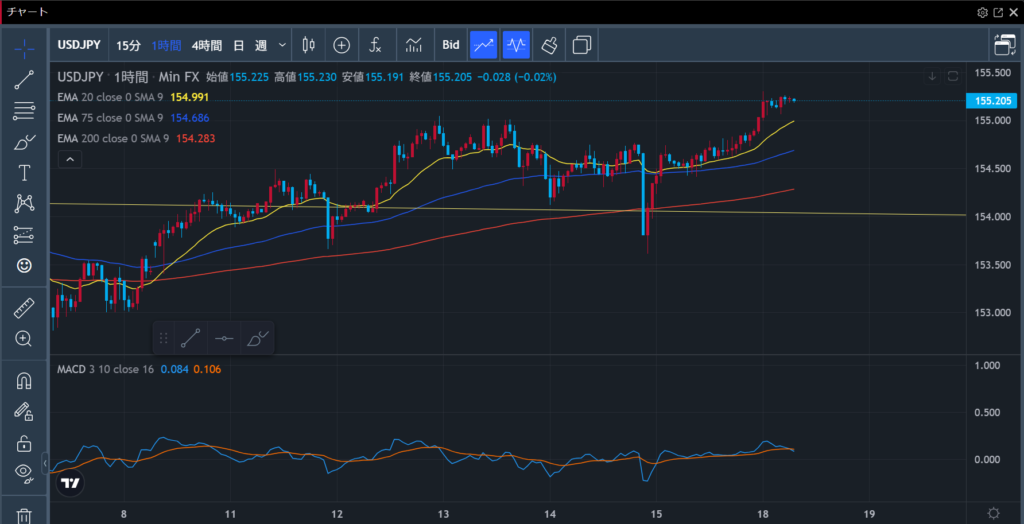Open chart settings gear at bottom right
The image size is (1024, 524).
tap(993, 513)
